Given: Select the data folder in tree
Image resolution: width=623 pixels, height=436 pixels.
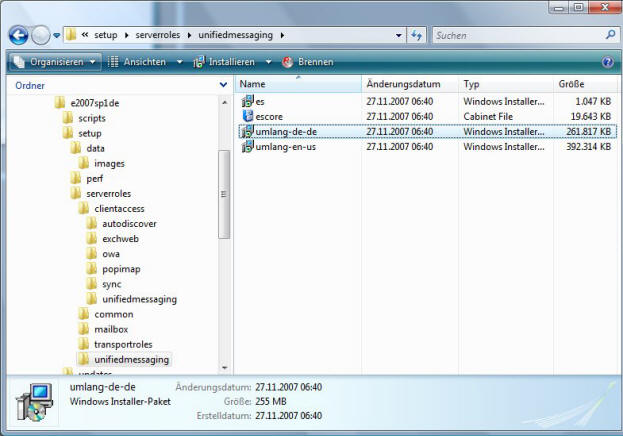Looking at the screenshot, I should (x=95, y=149).
